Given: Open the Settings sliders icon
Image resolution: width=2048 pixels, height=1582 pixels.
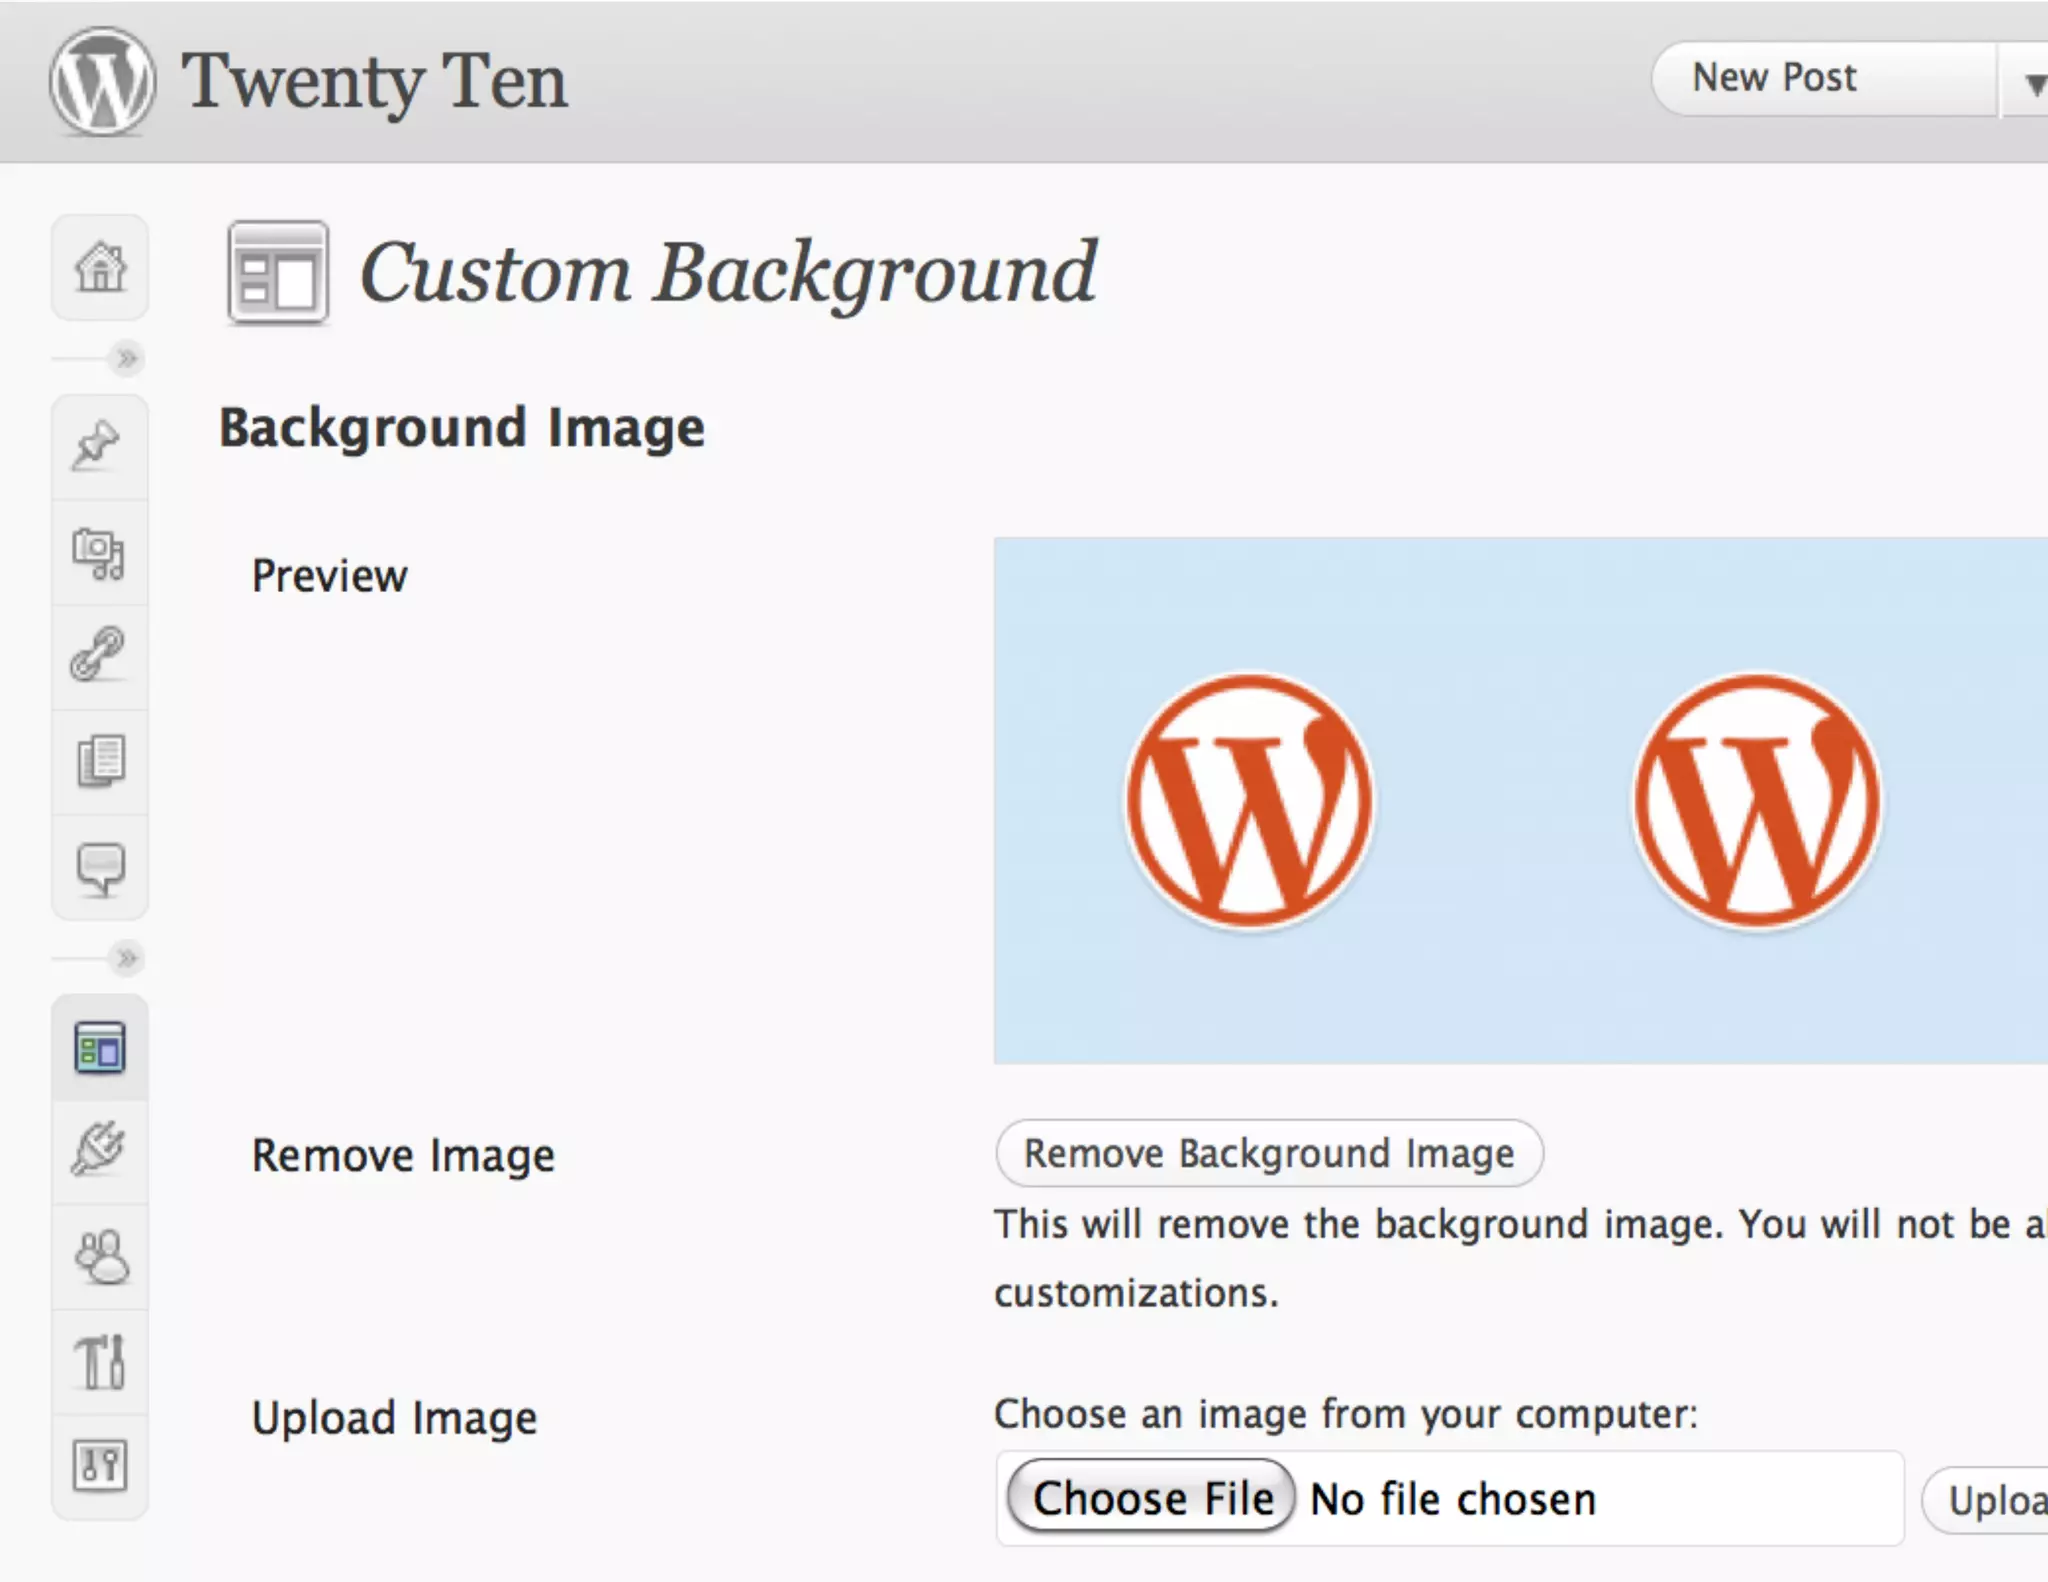Looking at the screenshot, I should 100,1466.
